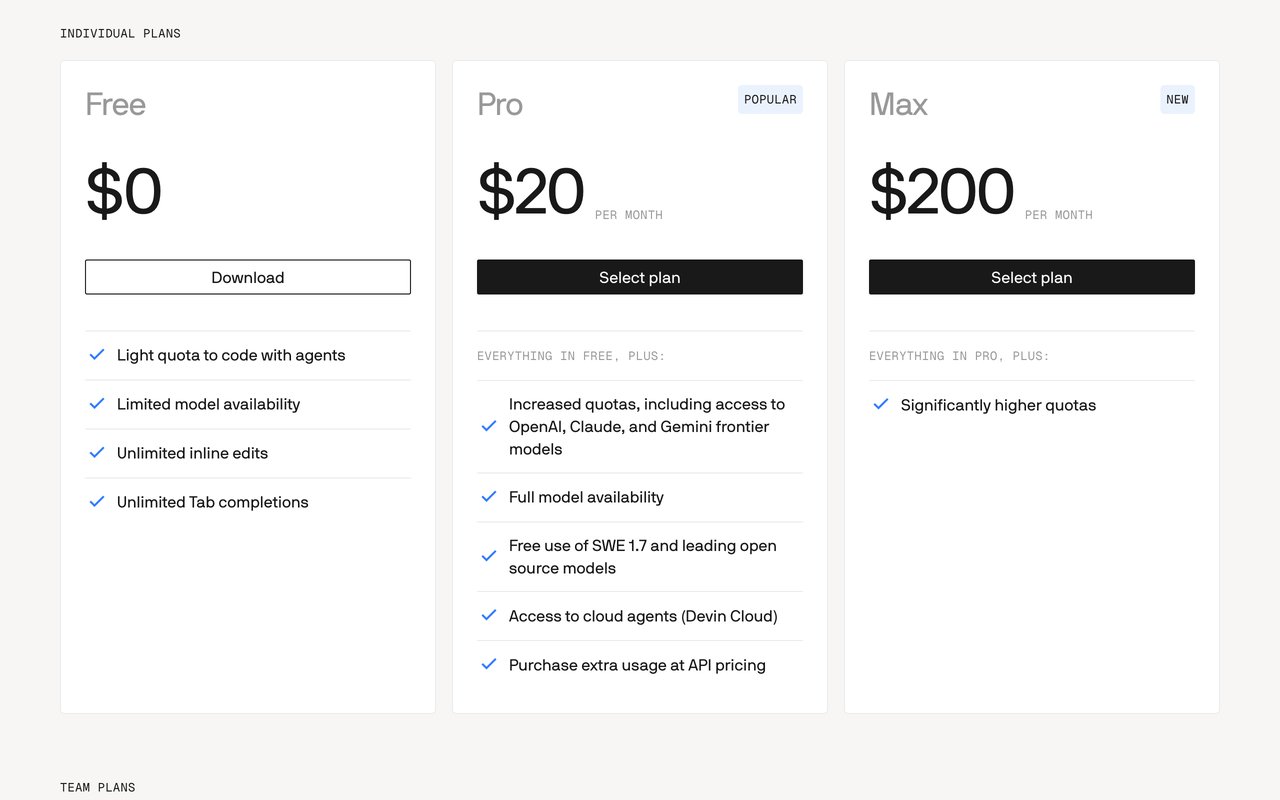The image size is (1280, 800).
Task: Click the Pro plan heading
Action: (500, 104)
